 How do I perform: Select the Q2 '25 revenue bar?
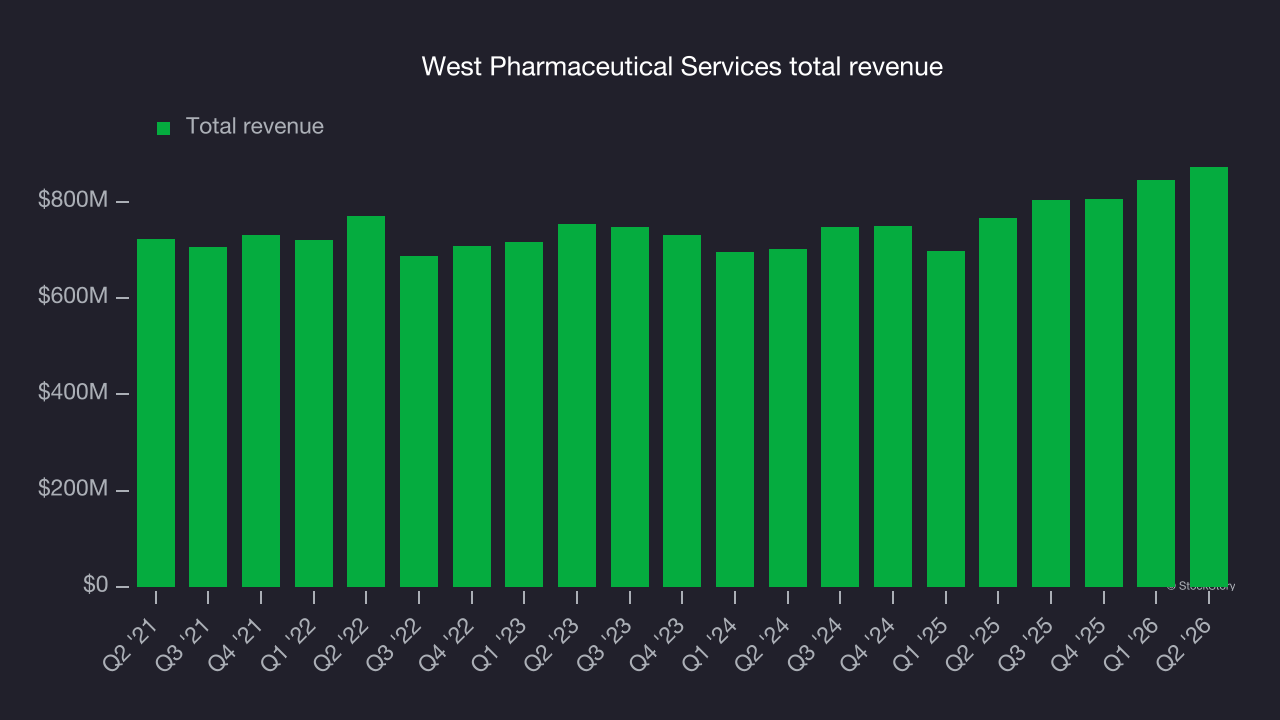pos(998,402)
